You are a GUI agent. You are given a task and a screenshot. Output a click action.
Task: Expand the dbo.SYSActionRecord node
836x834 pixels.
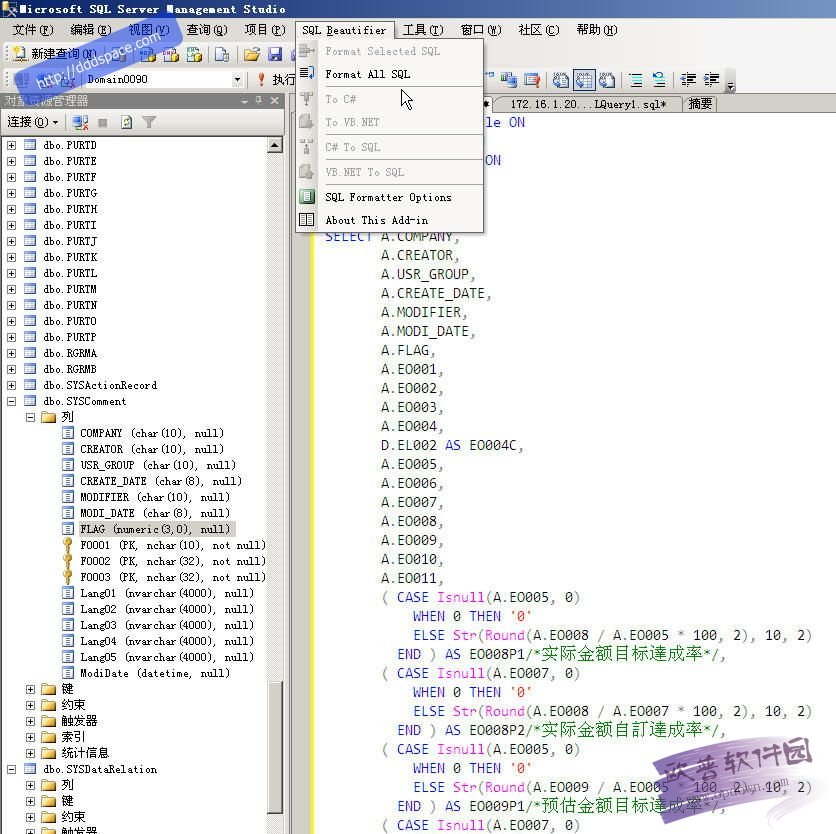click(11, 385)
